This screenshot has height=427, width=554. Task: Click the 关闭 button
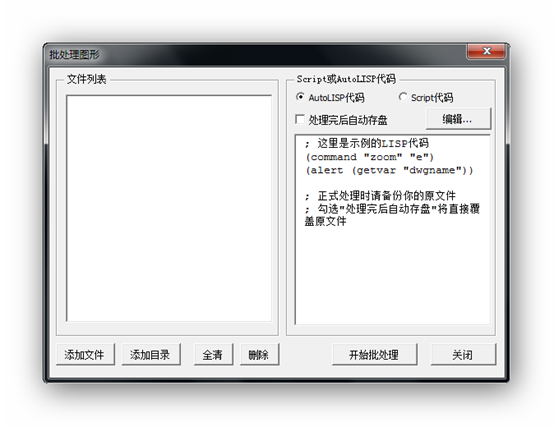463,354
